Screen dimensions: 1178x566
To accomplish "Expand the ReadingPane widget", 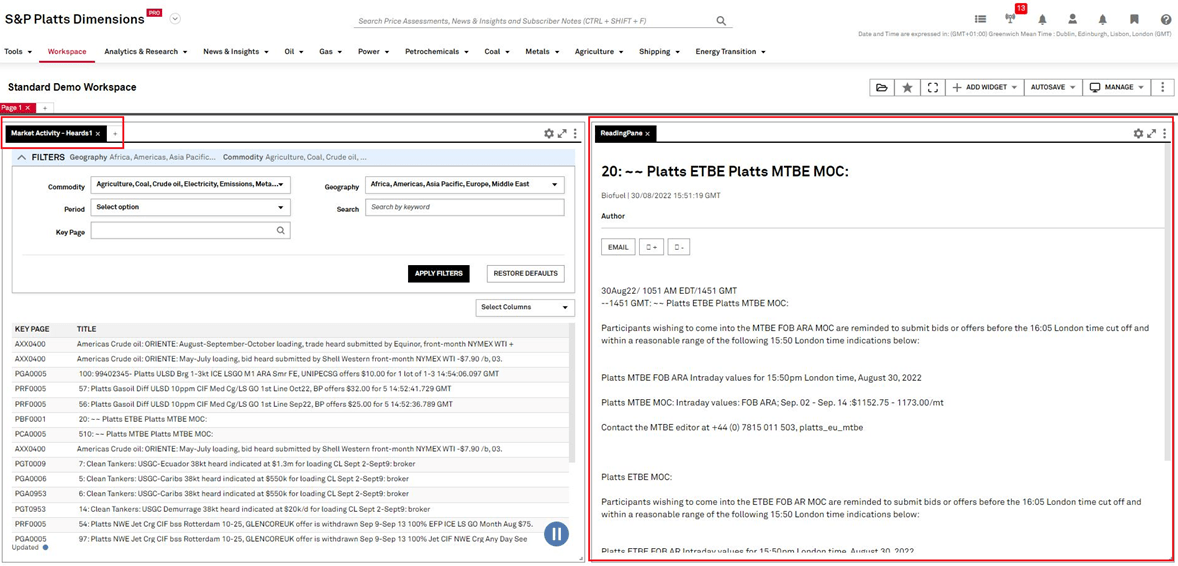I will pyautogui.click(x=1151, y=133).
